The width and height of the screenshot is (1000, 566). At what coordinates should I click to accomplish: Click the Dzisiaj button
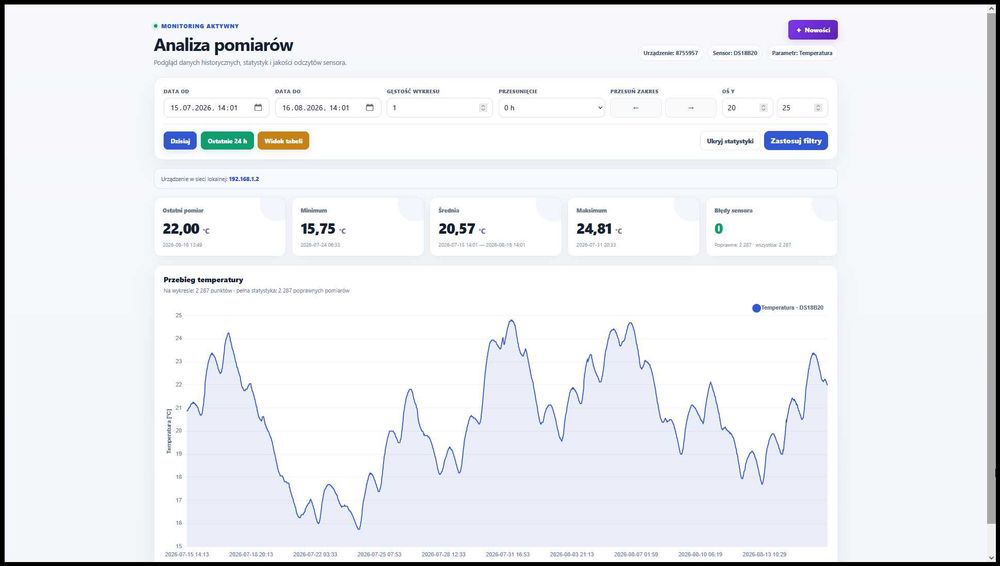tap(180, 141)
